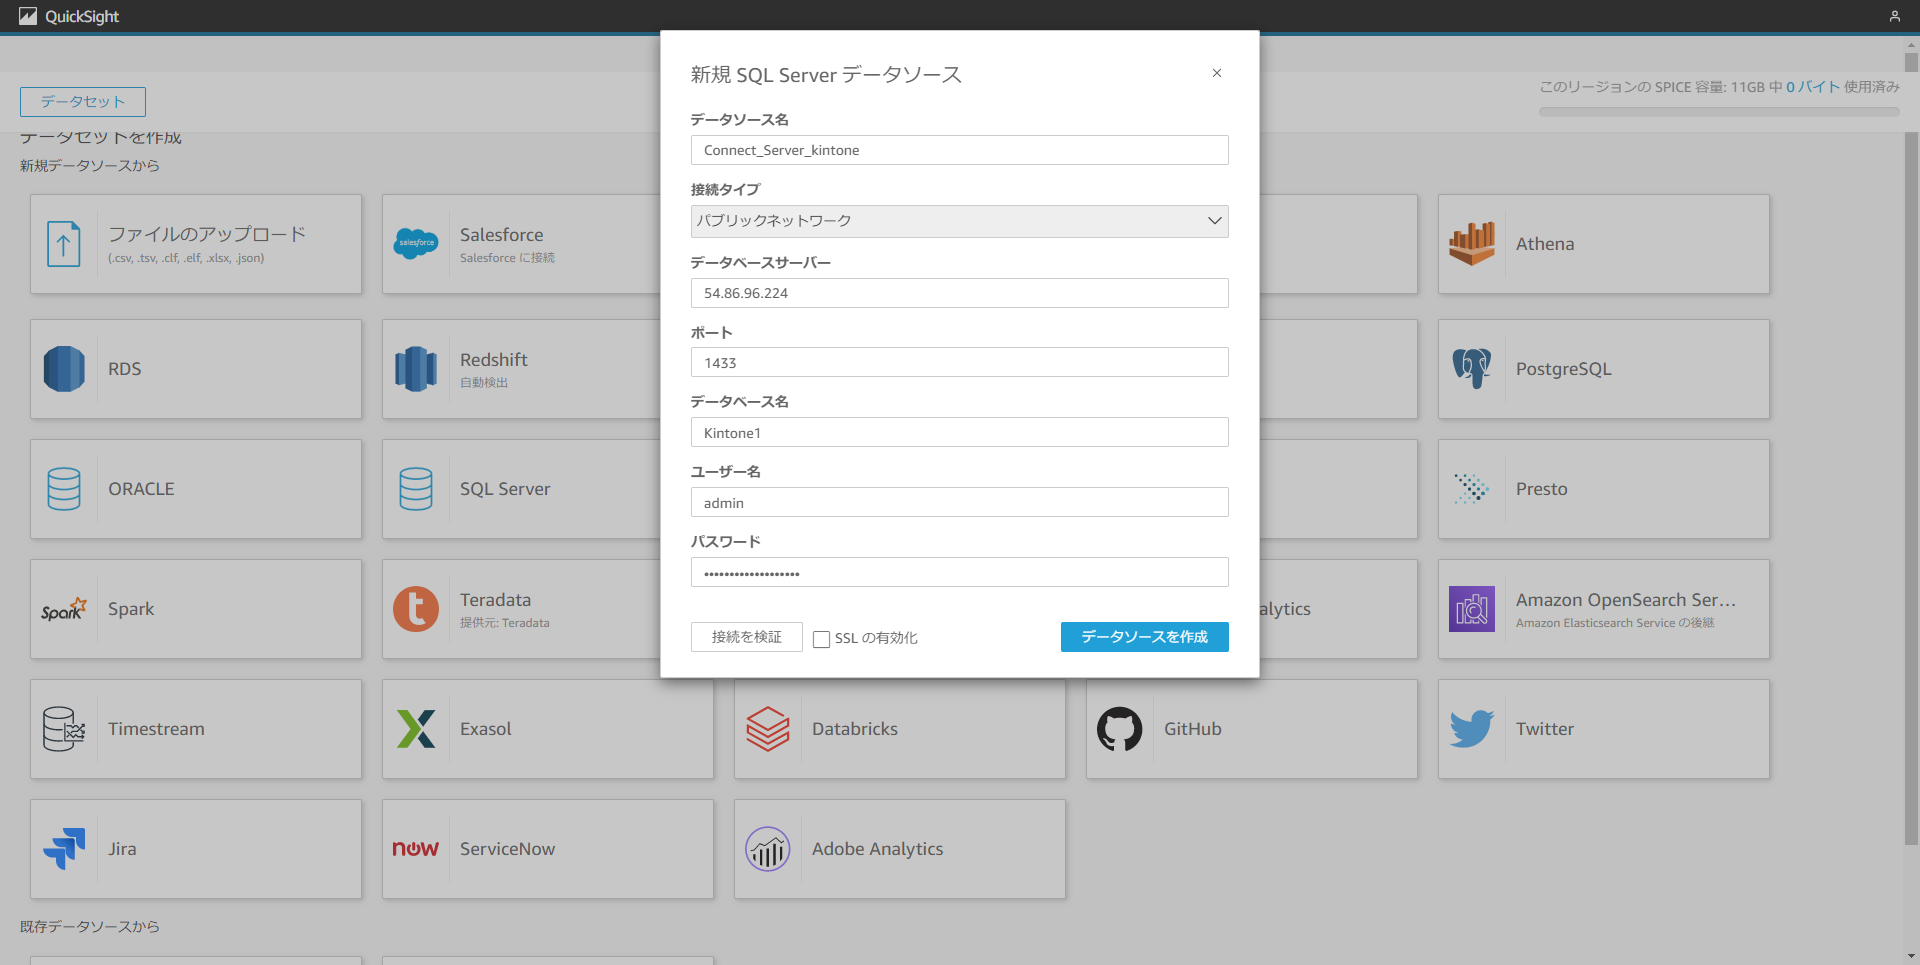Open the connection type dropdown

click(960, 221)
